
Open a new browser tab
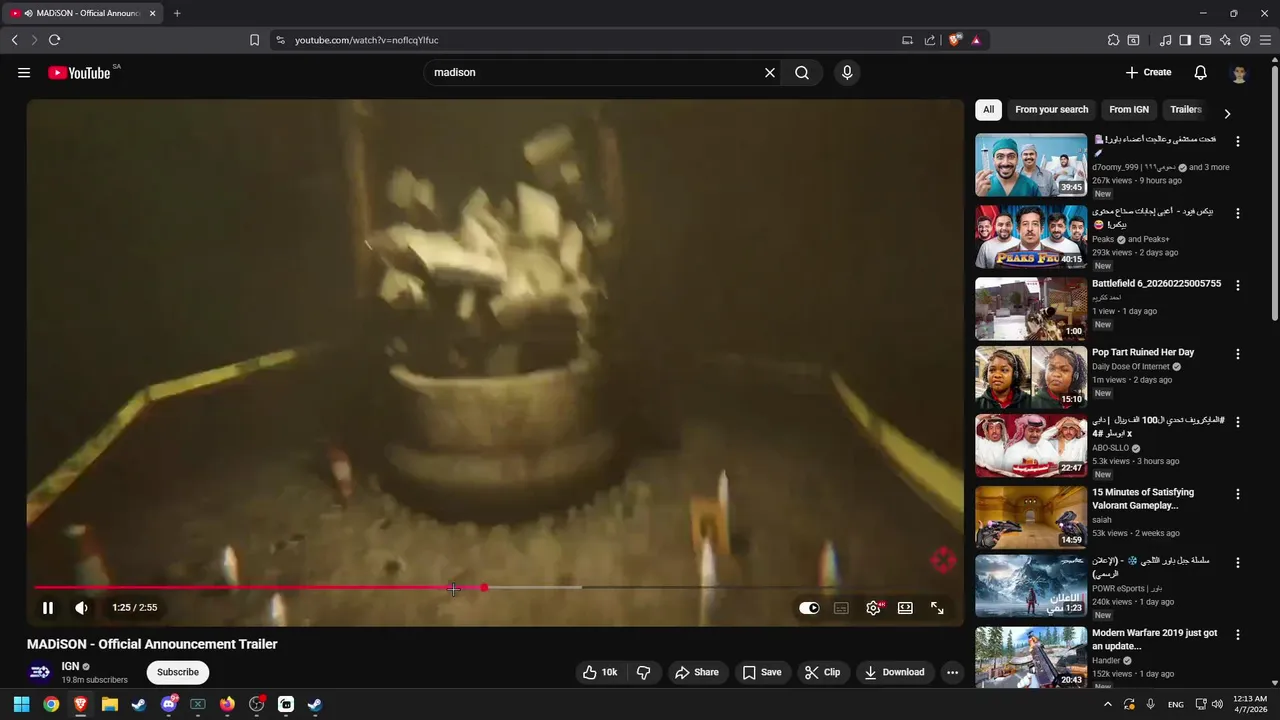click(177, 13)
